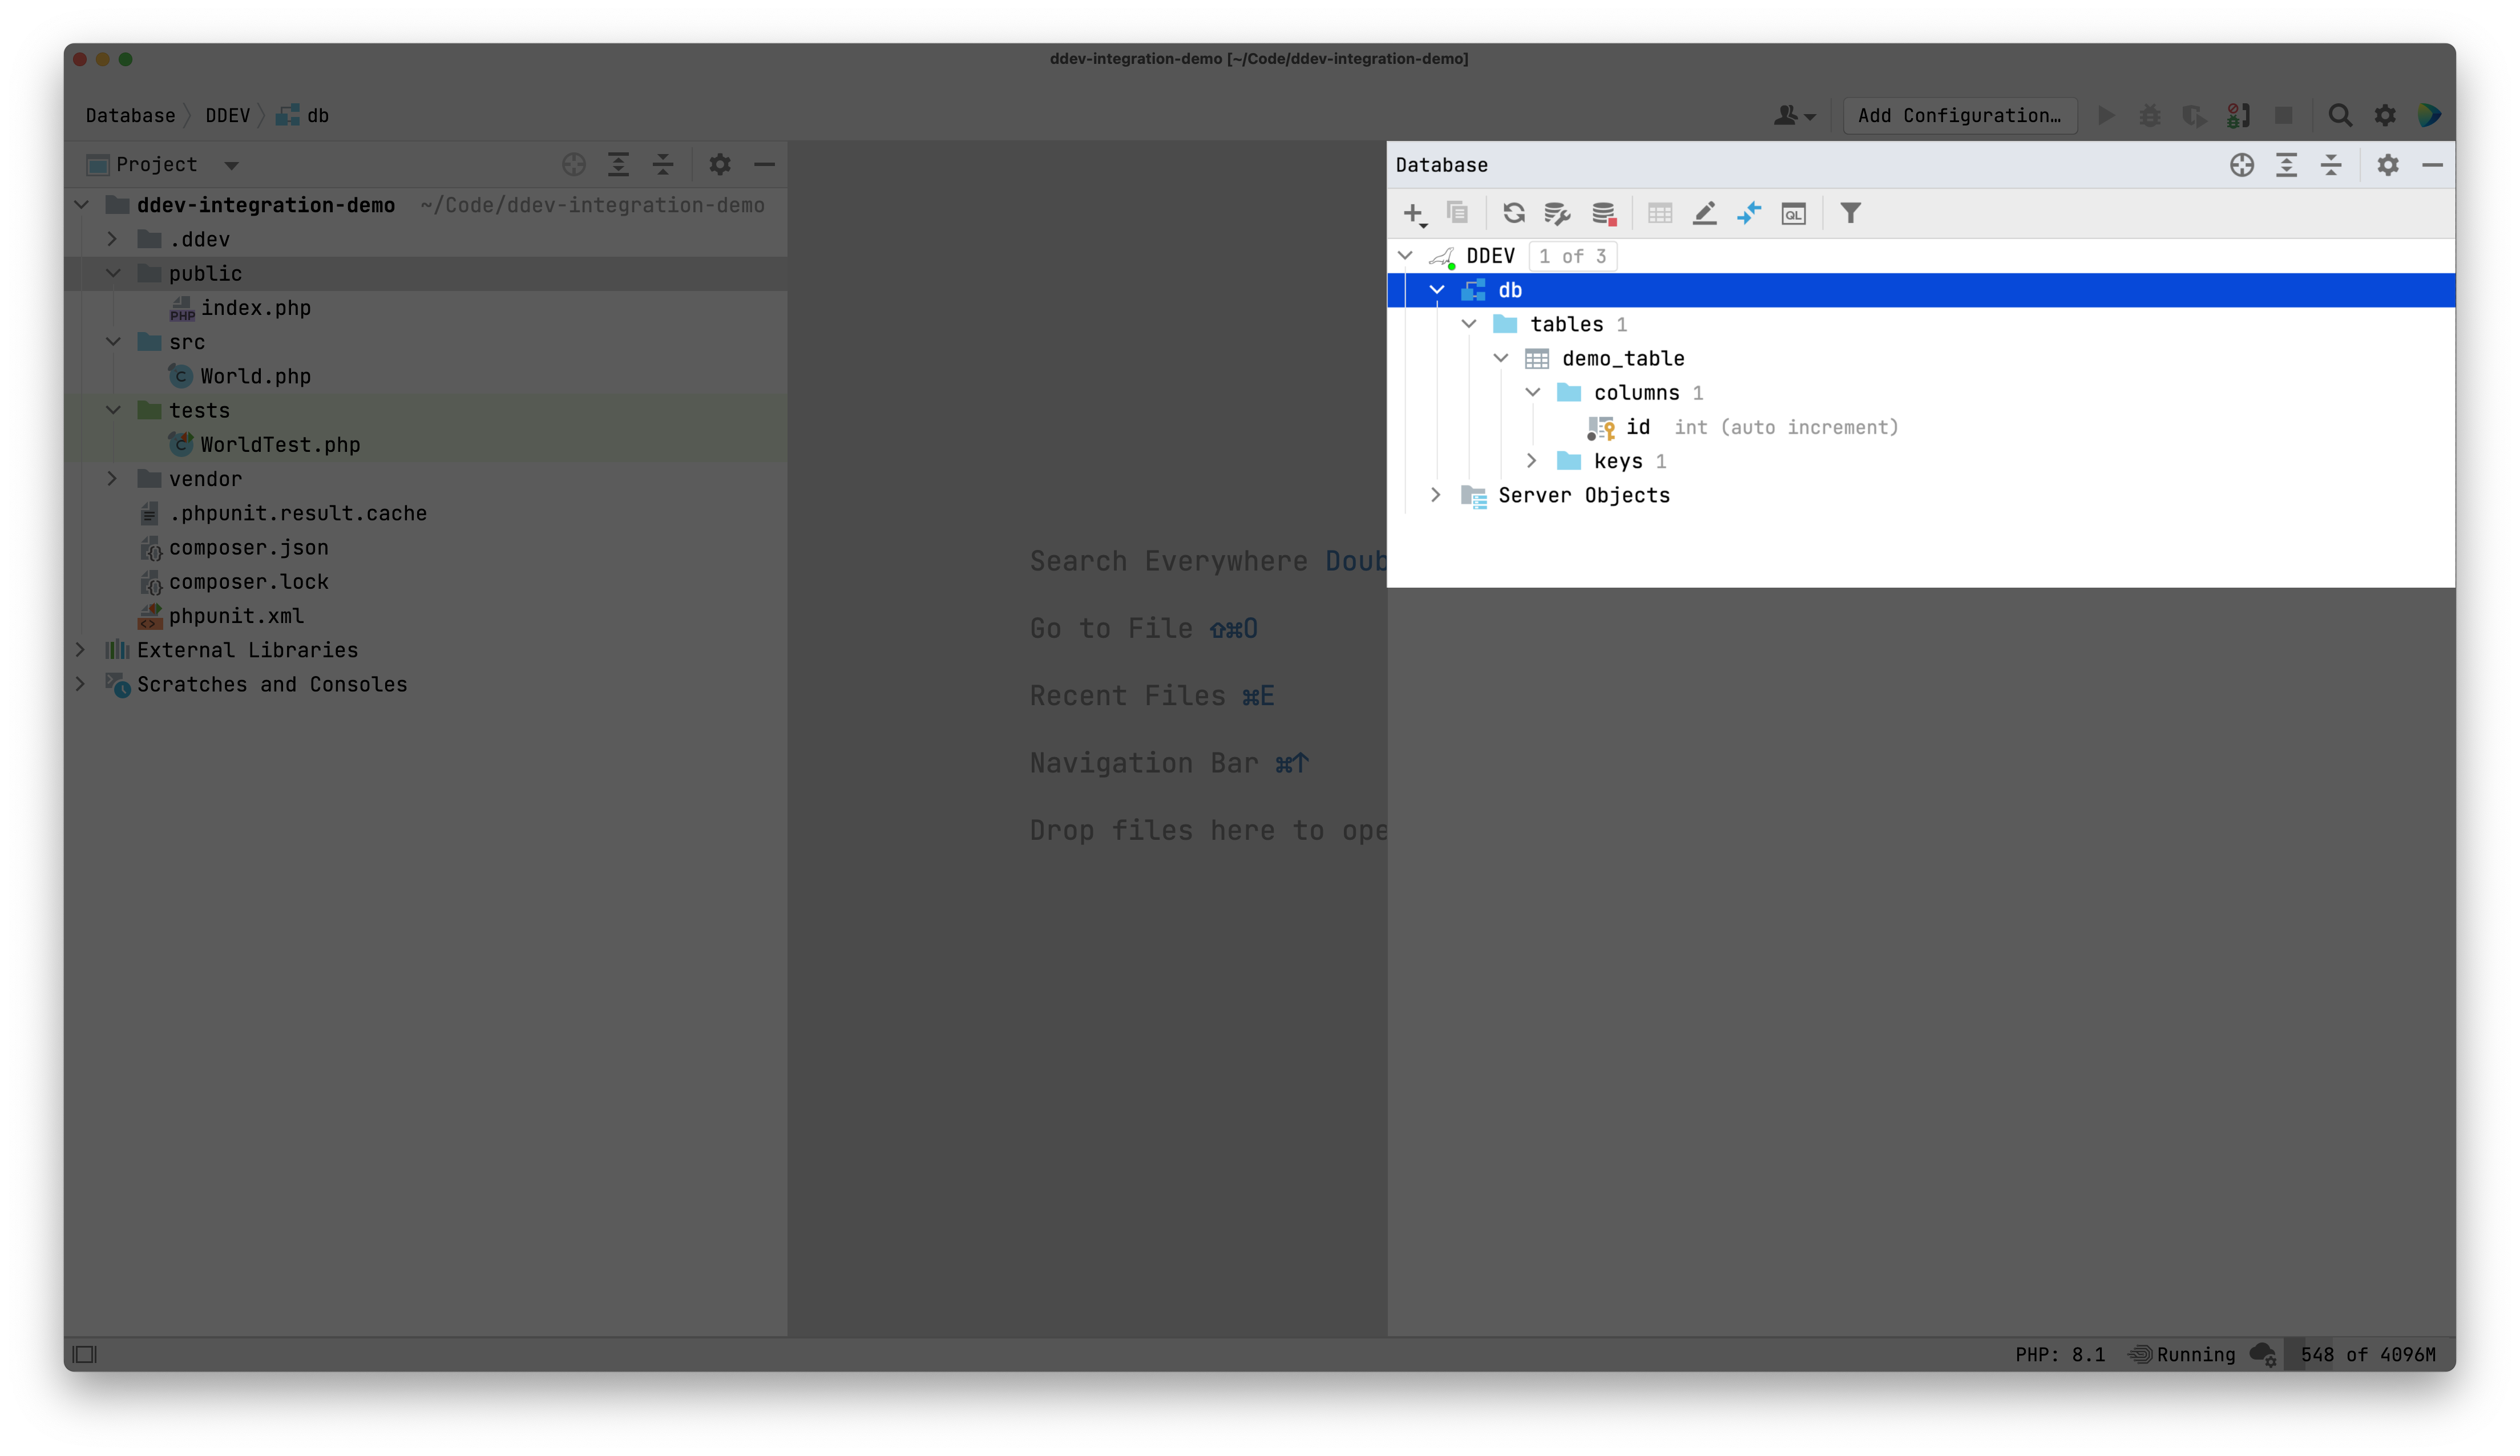Expand External Libraries node
2520x1456 pixels.
tap(80, 650)
